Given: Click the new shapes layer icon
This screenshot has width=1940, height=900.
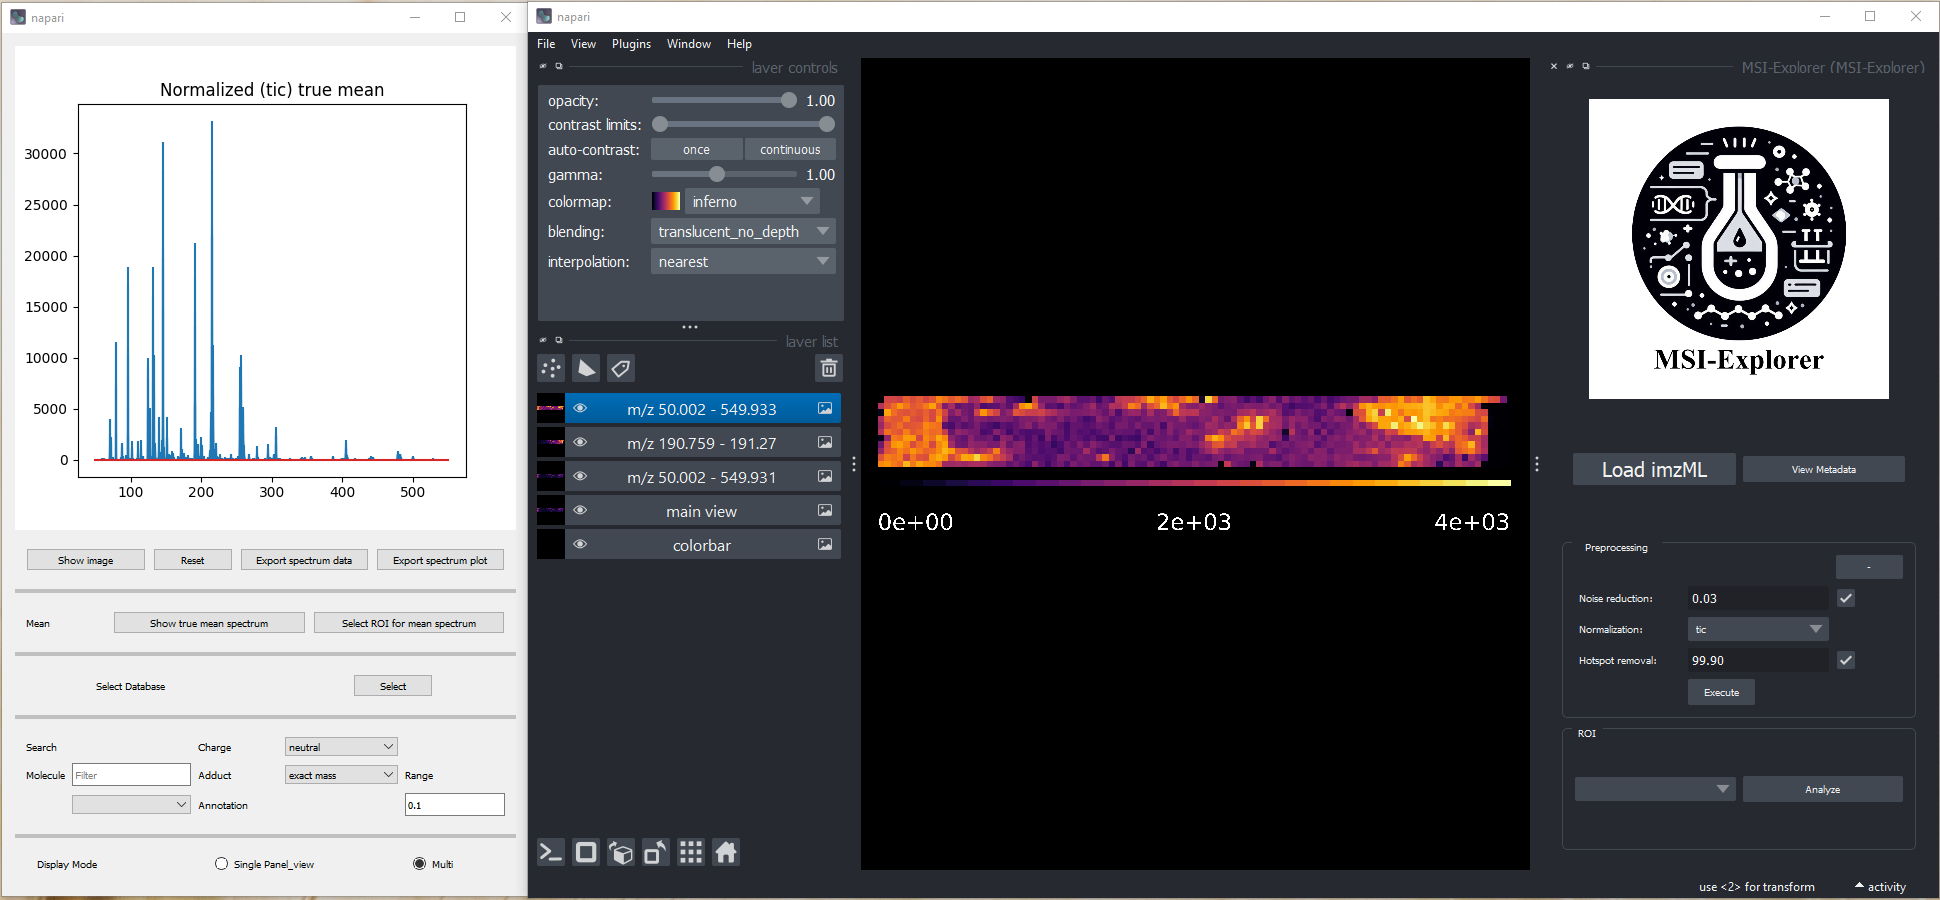Looking at the screenshot, I should (x=586, y=369).
